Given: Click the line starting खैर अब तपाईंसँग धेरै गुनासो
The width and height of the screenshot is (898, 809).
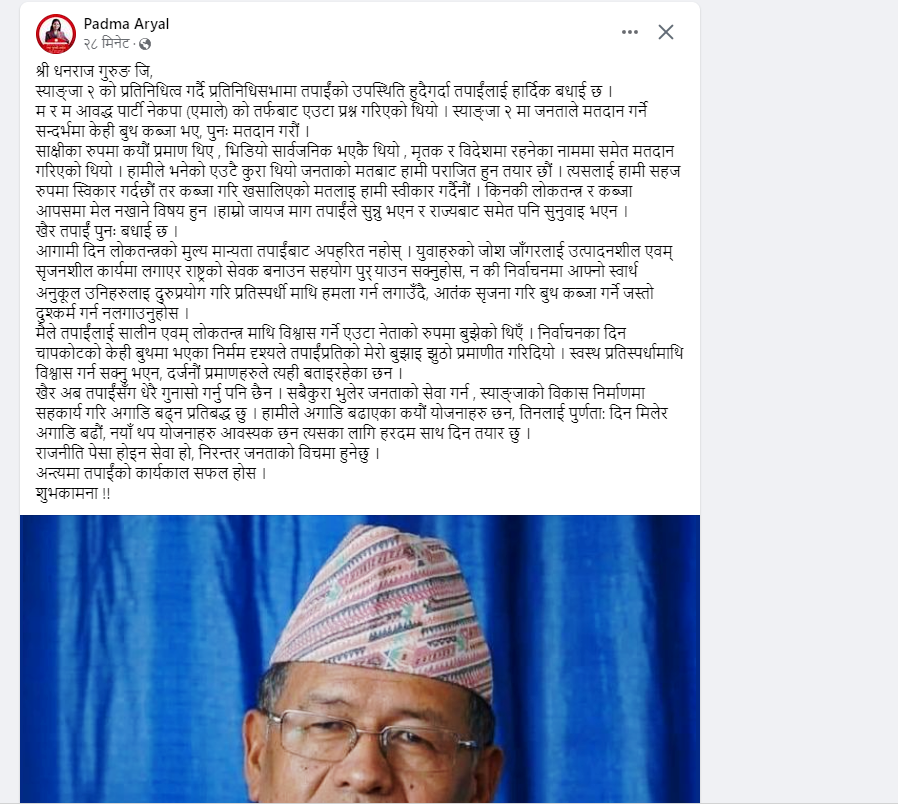Looking at the screenshot, I should point(341,393).
